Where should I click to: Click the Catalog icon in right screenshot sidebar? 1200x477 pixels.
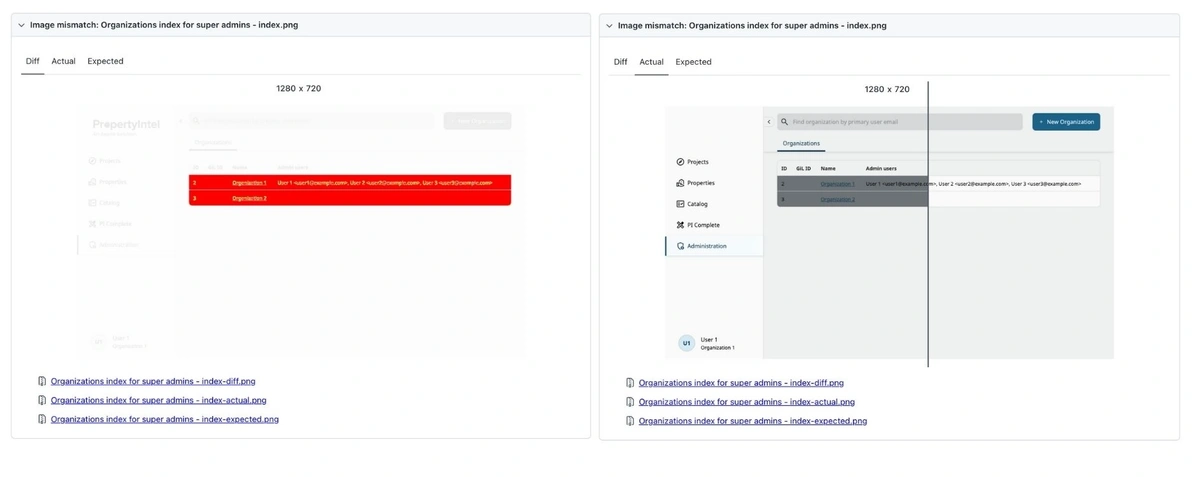click(680, 204)
